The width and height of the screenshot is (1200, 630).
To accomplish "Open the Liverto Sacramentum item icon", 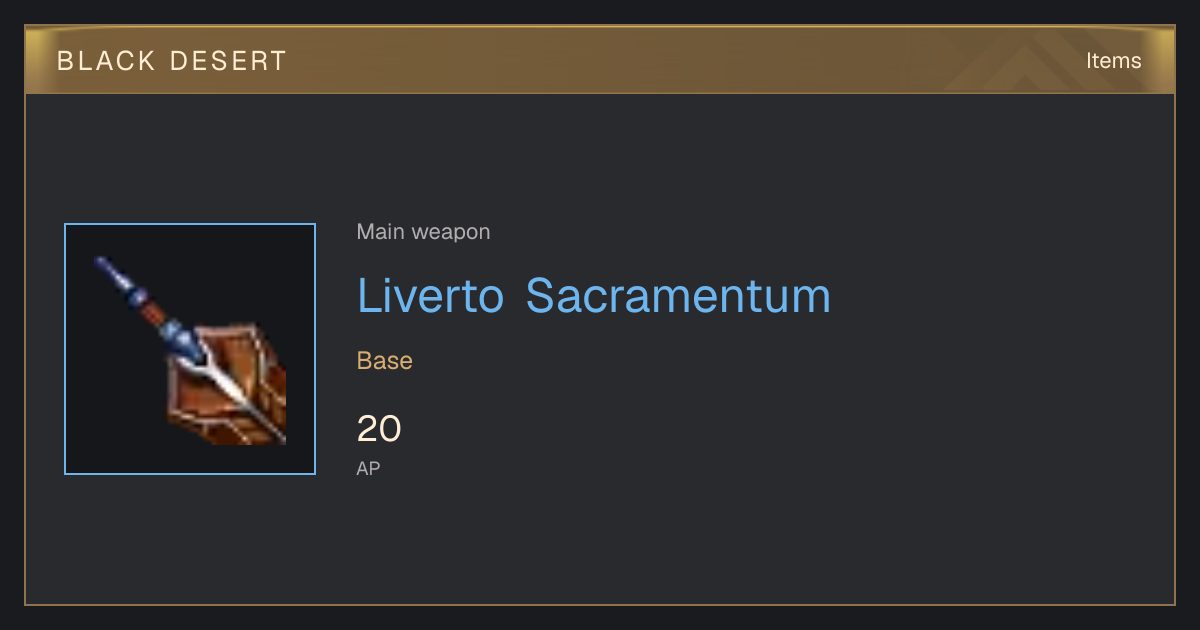I will 190,349.
